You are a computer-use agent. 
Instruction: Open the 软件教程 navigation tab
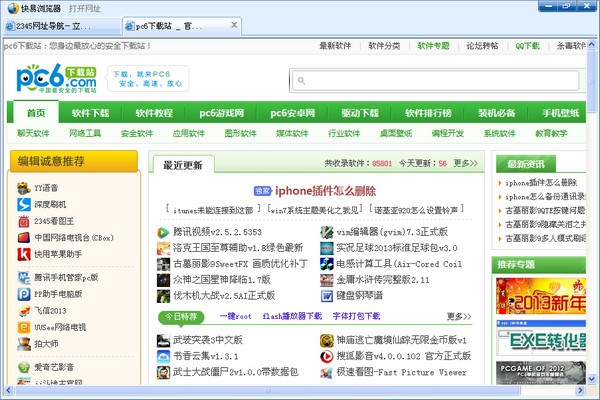coord(154,113)
